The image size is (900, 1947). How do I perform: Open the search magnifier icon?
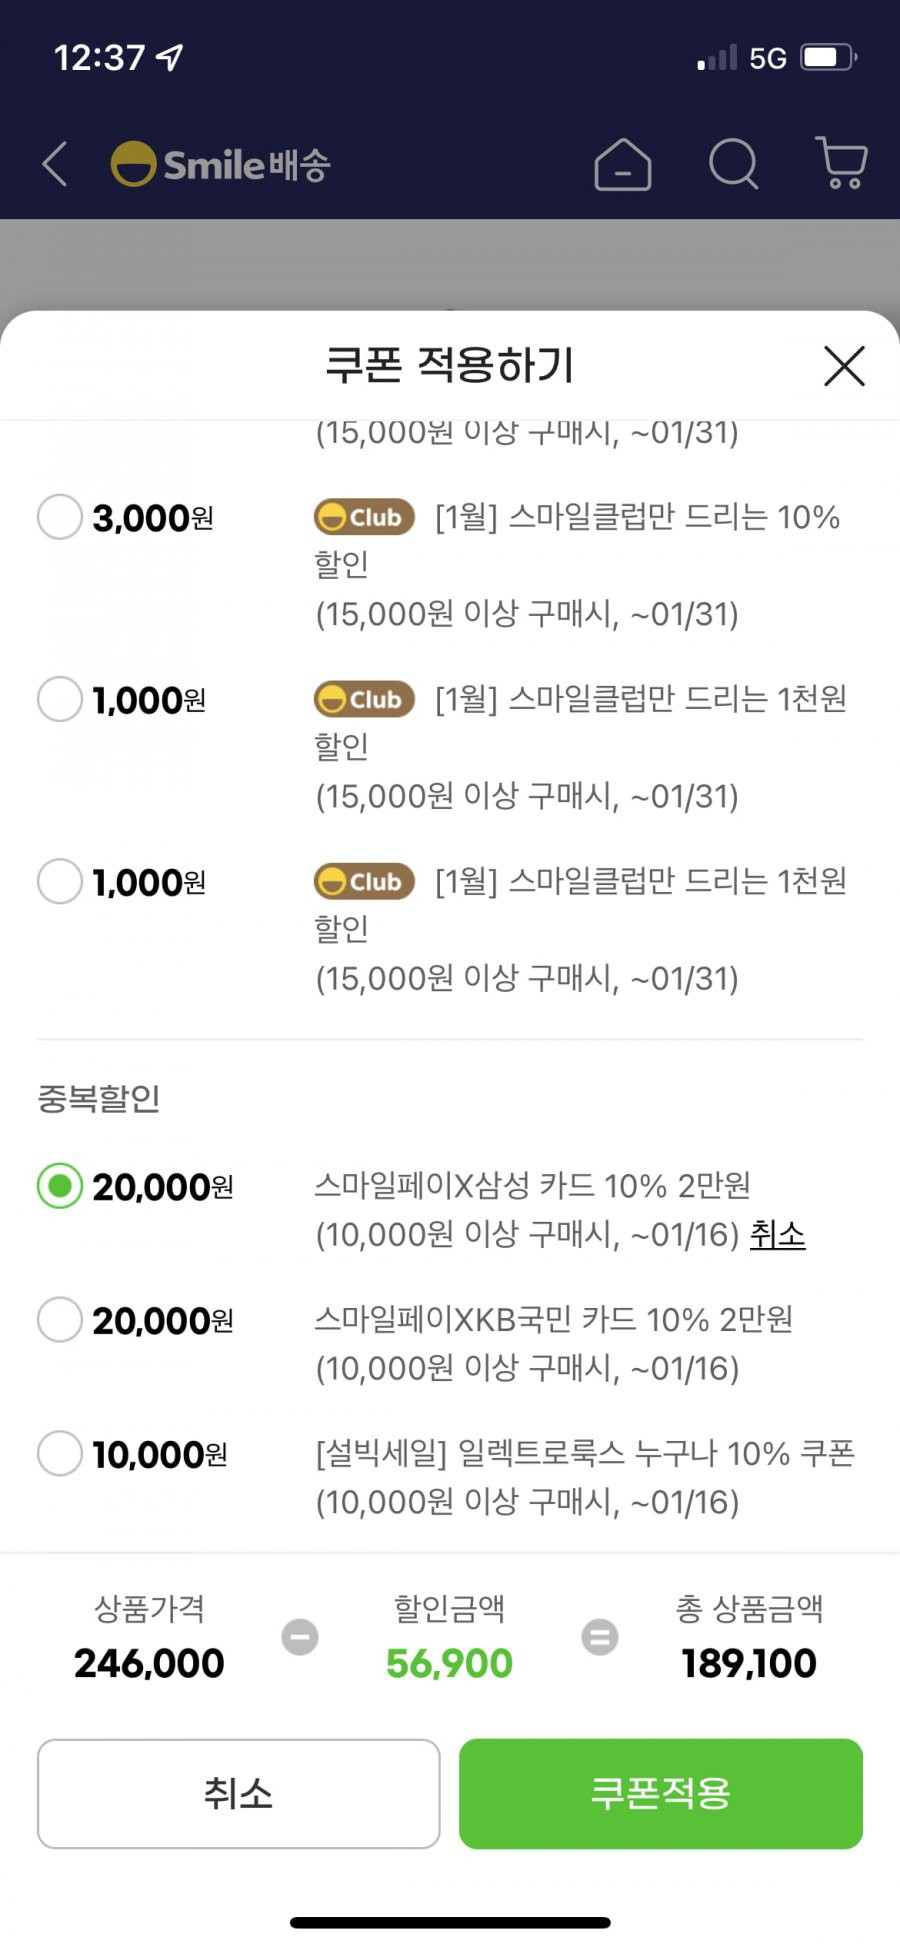coord(734,164)
